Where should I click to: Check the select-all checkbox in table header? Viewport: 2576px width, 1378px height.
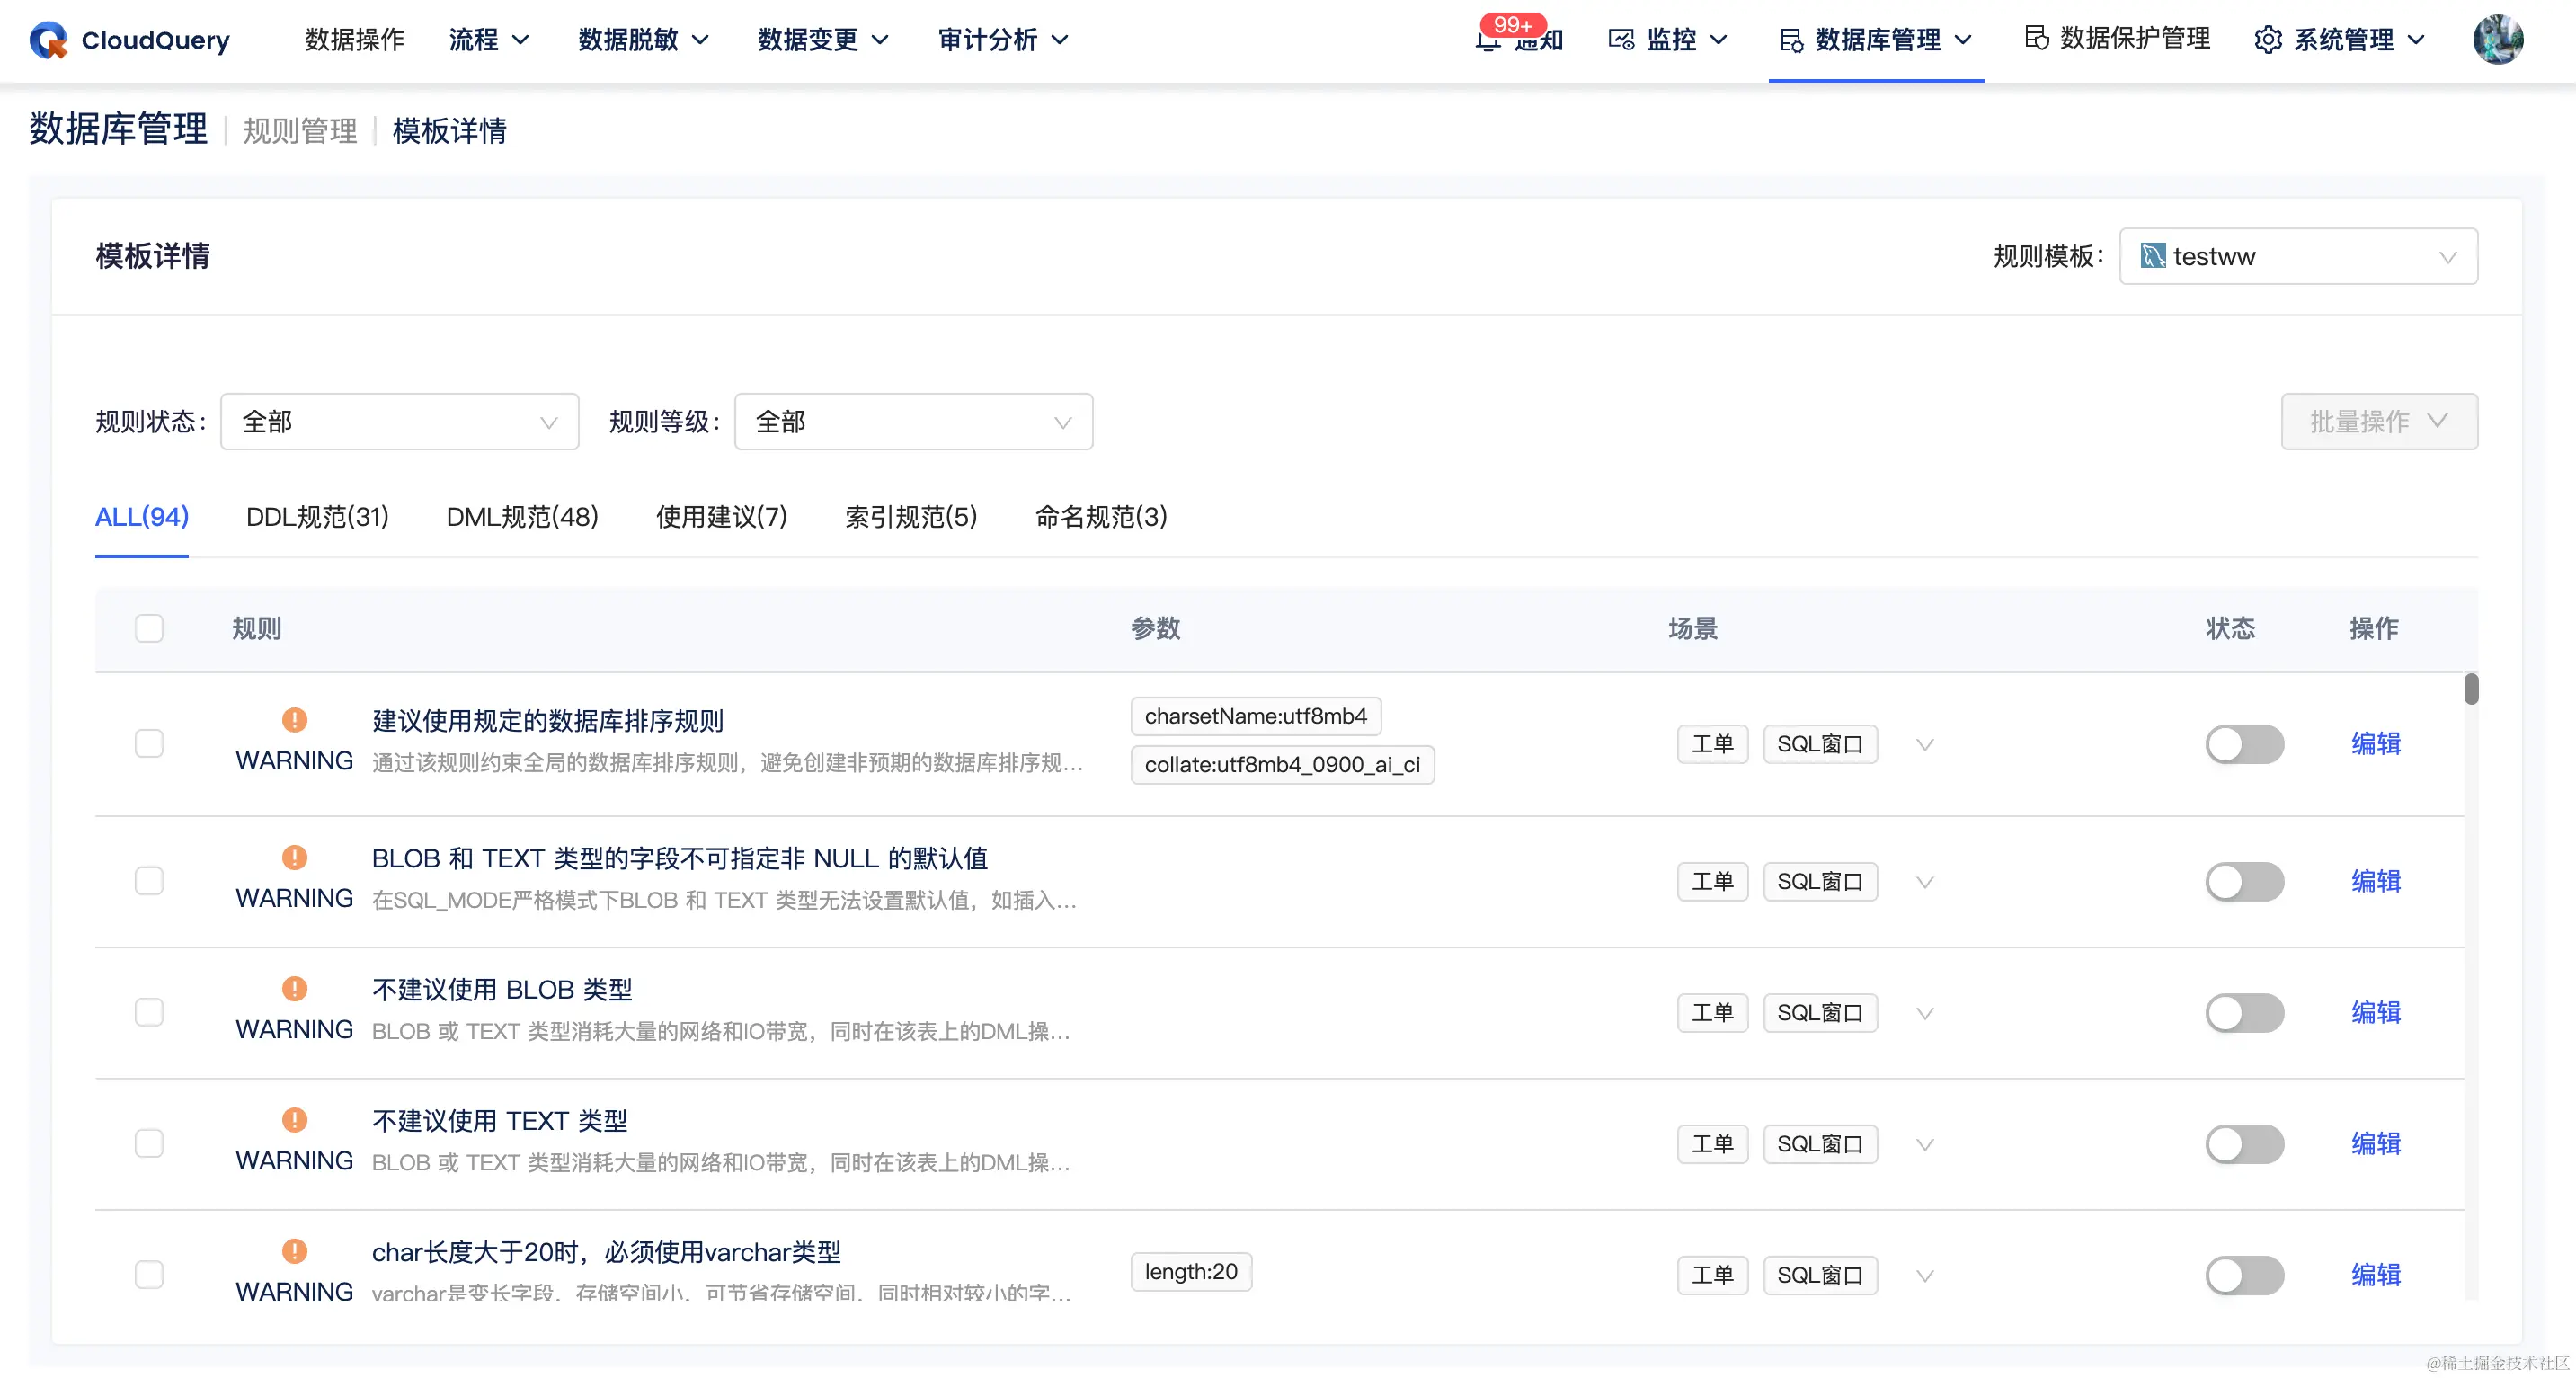coord(148,628)
